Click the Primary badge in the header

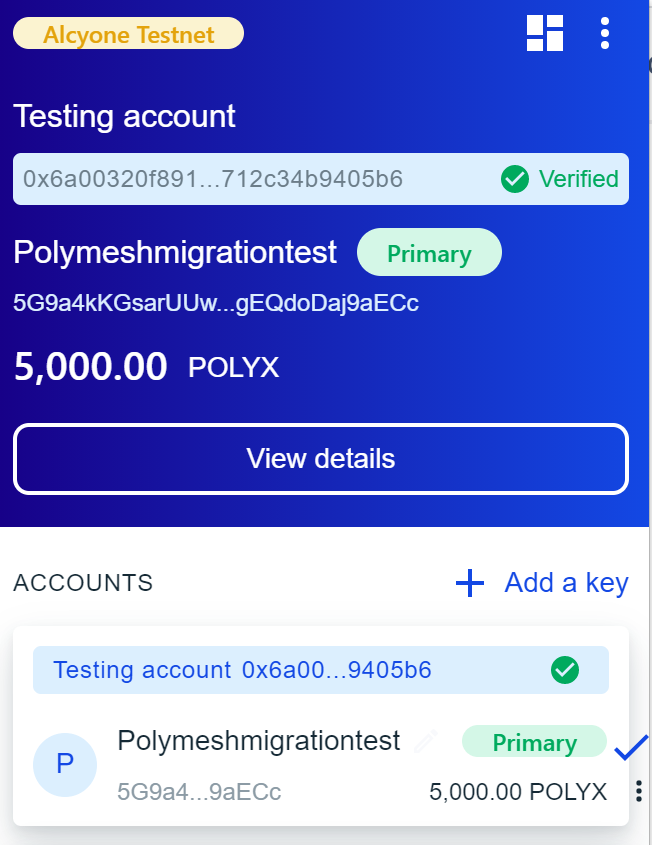coord(429,253)
